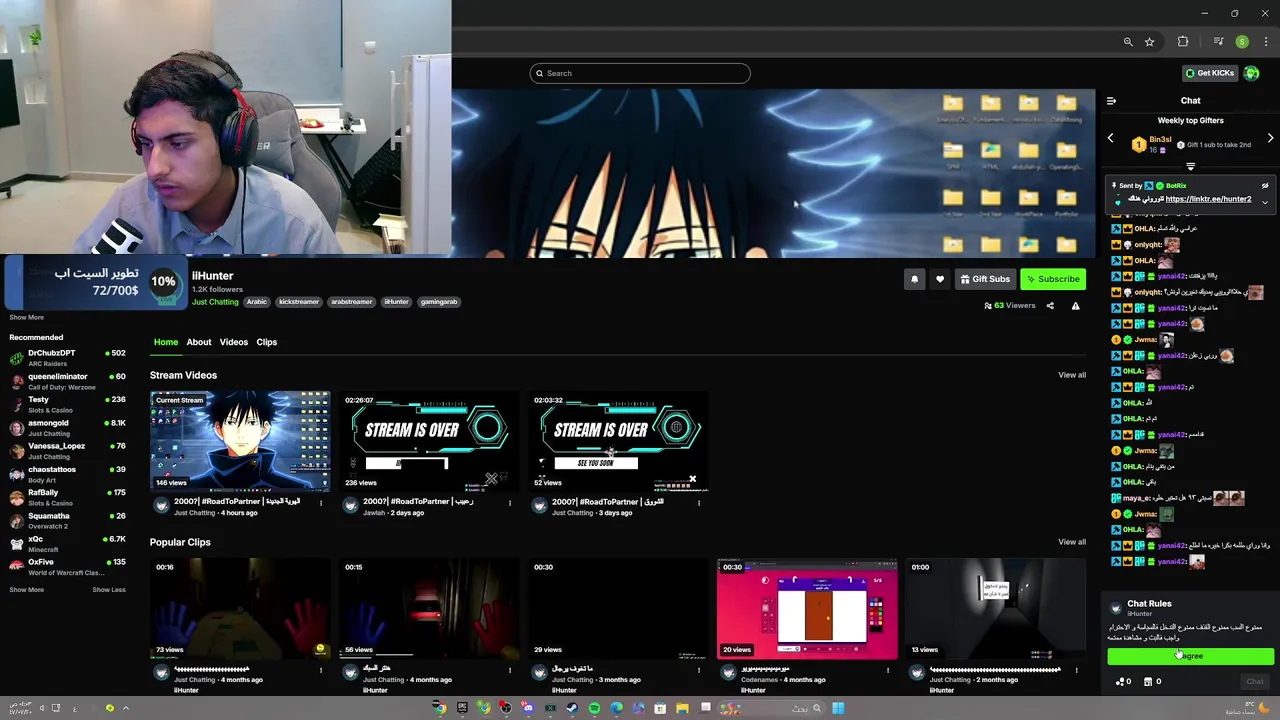Go to the next top gifter
This screenshot has height=720, width=1280.
click(x=1271, y=138)
